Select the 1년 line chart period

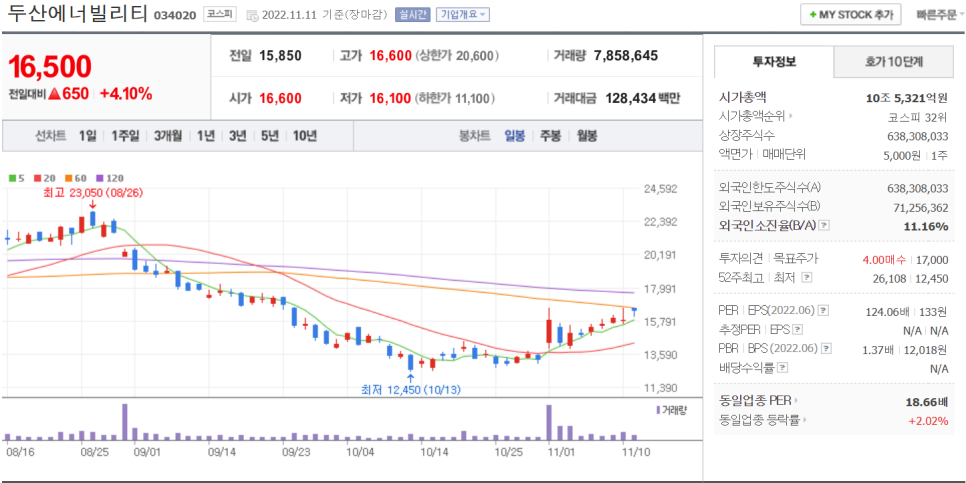click(206, 136)
